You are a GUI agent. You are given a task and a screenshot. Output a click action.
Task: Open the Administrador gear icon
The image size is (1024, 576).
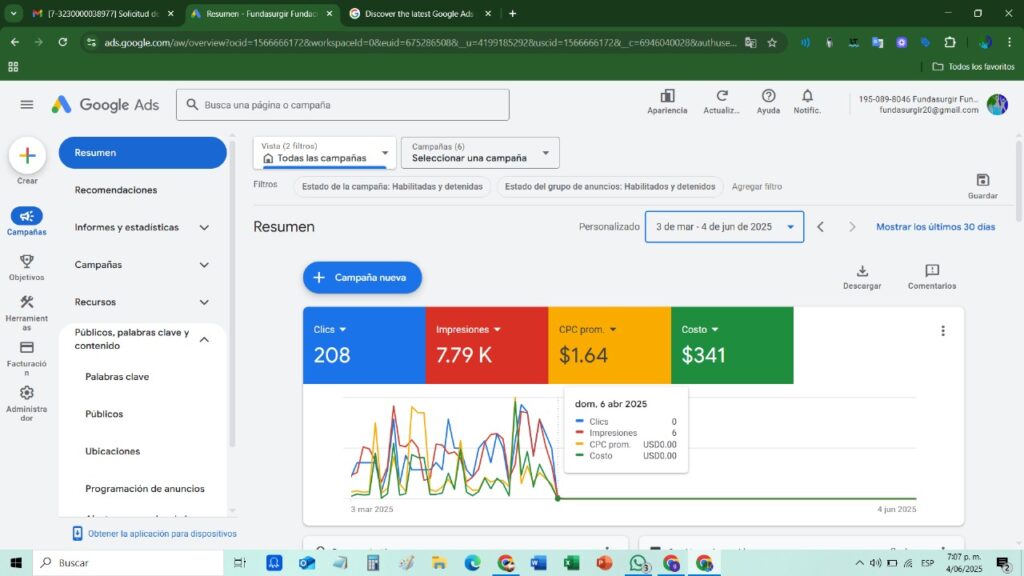(x=27, y=393)
